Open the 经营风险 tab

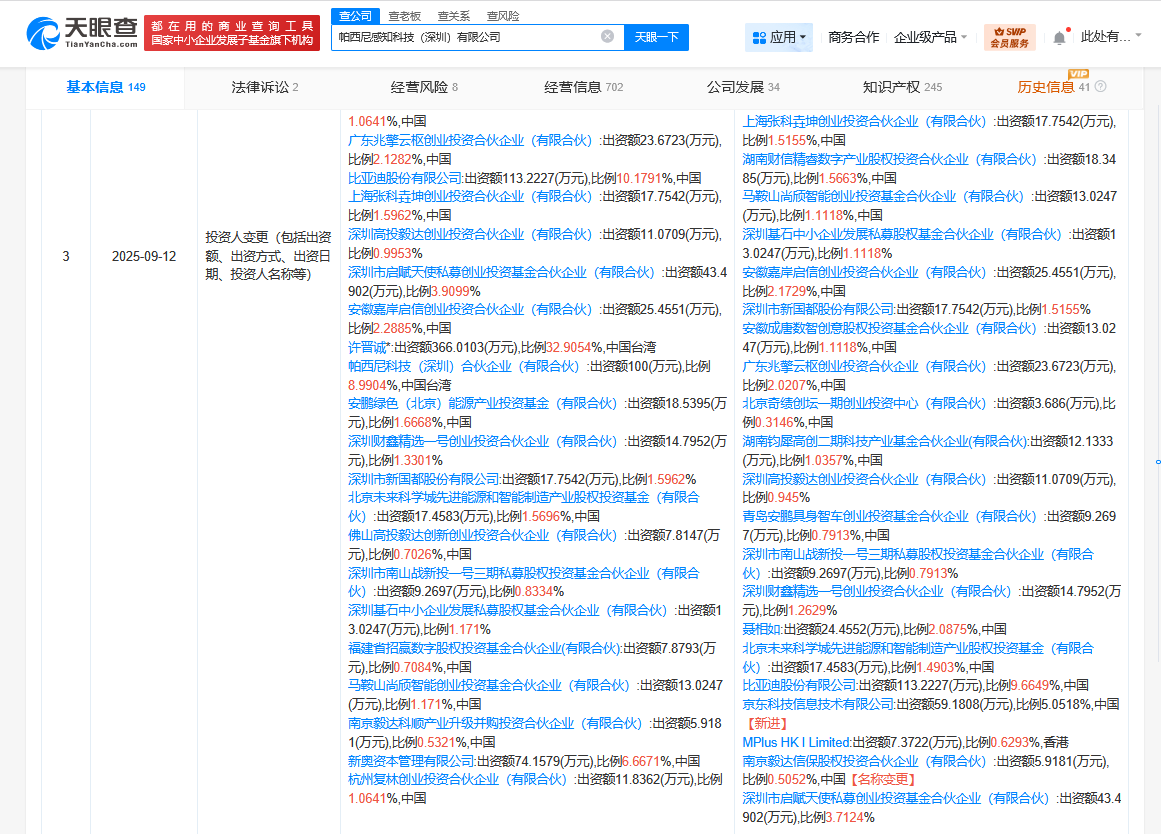(417, 87)
